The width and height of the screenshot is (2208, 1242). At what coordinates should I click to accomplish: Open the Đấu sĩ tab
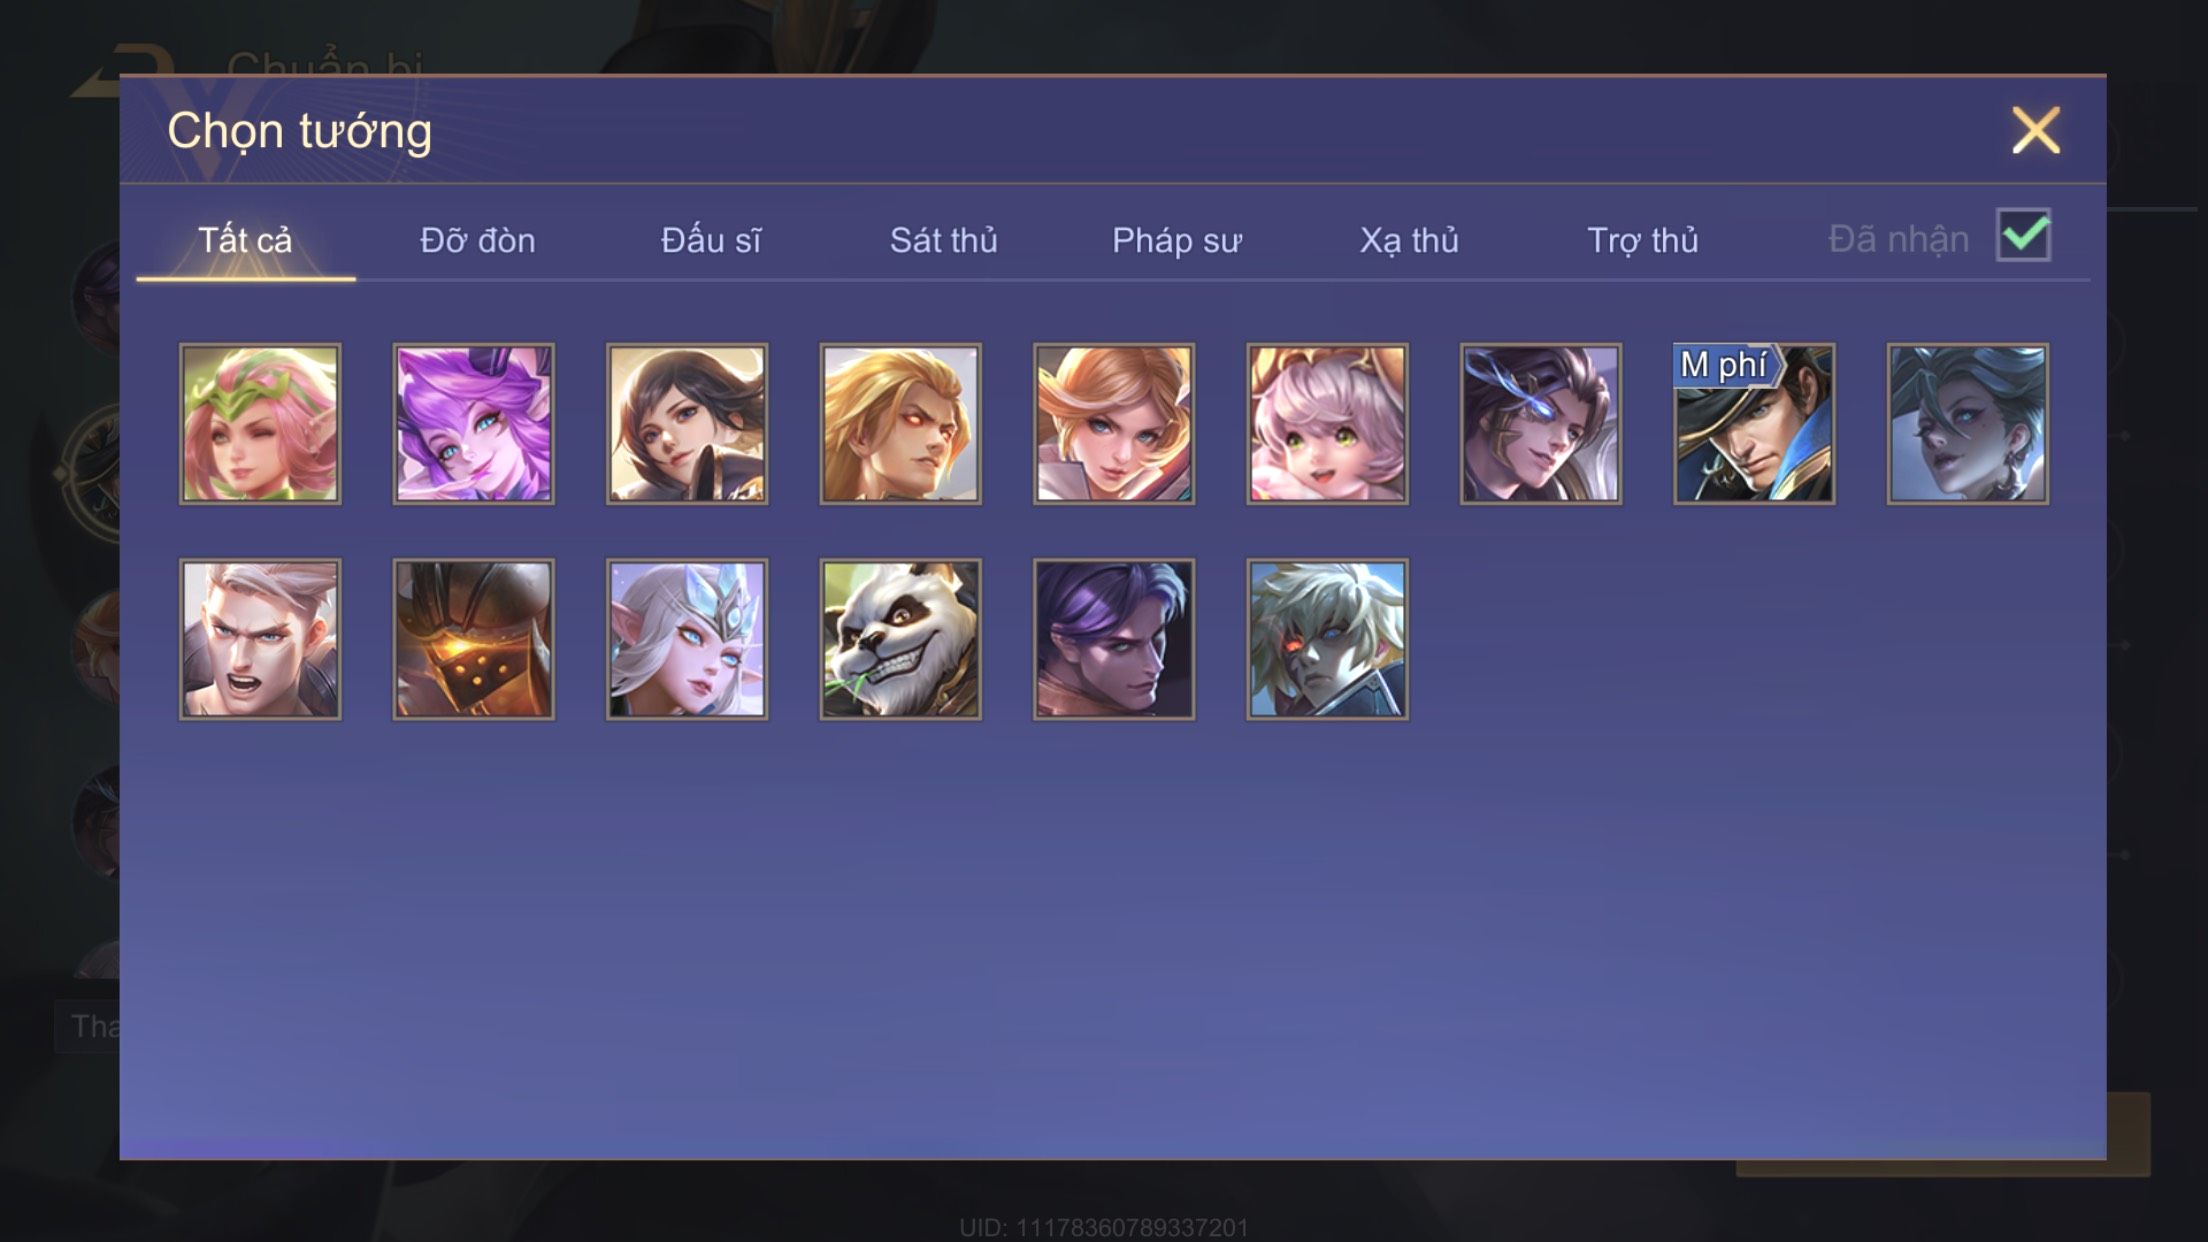[x=710, y=240]
